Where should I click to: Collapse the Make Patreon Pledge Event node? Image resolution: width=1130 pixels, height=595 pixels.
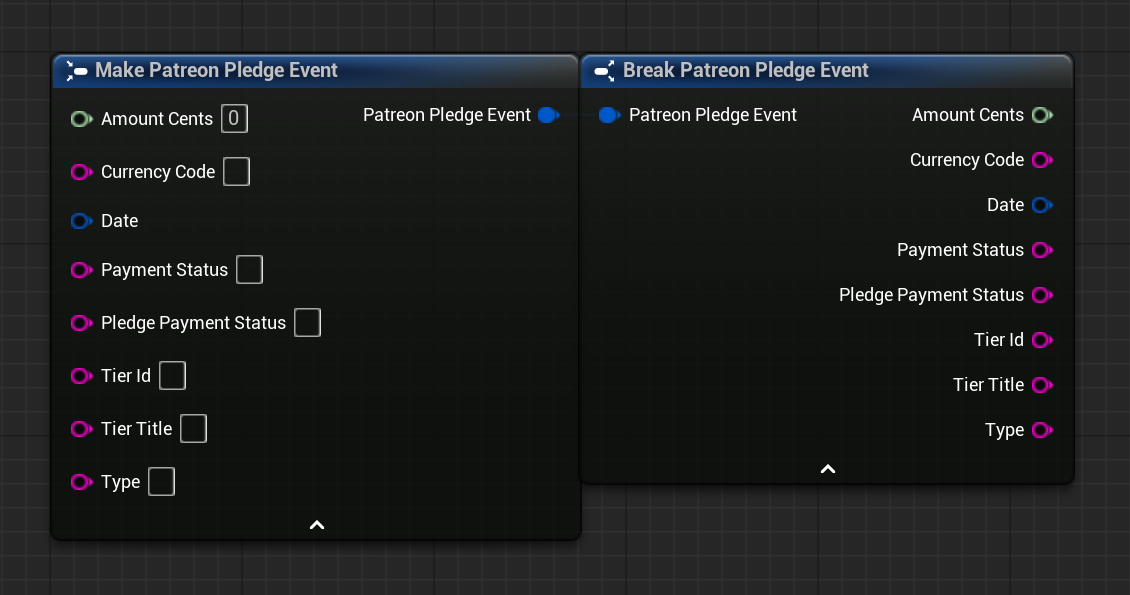[316, 524]
